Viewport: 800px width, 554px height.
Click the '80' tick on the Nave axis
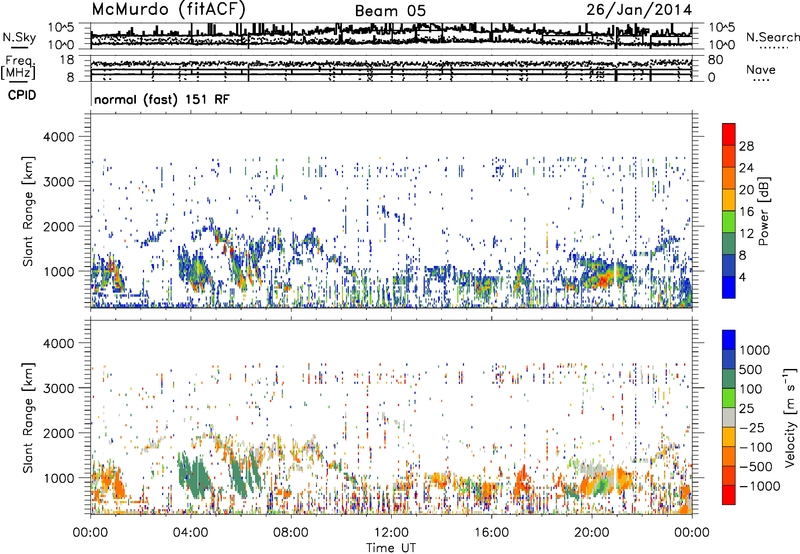coord(715,60)
